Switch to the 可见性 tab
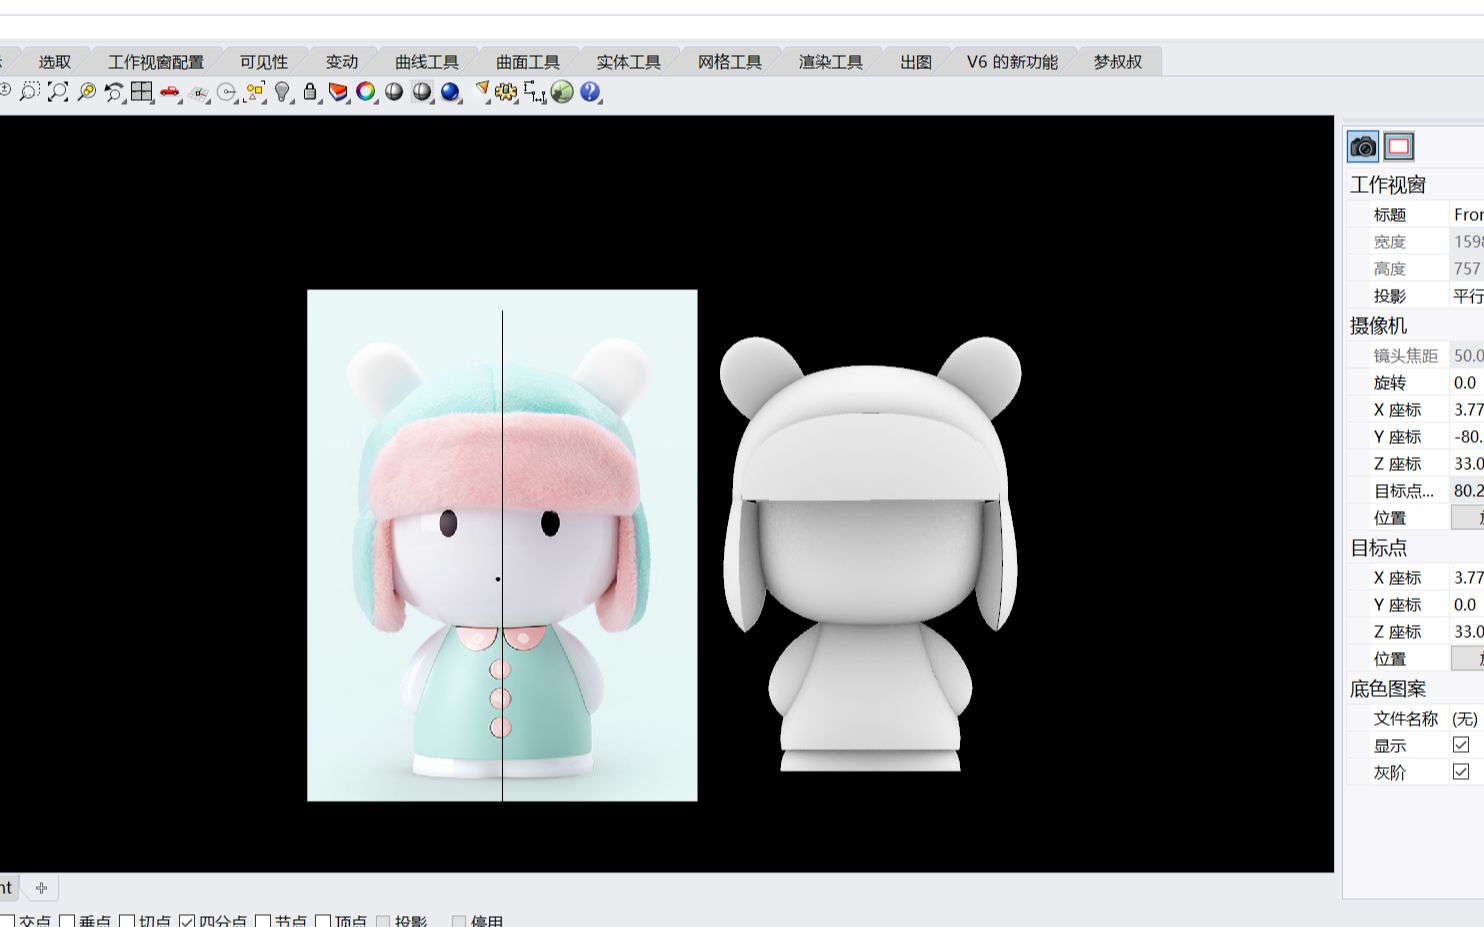 click(264, 62)
